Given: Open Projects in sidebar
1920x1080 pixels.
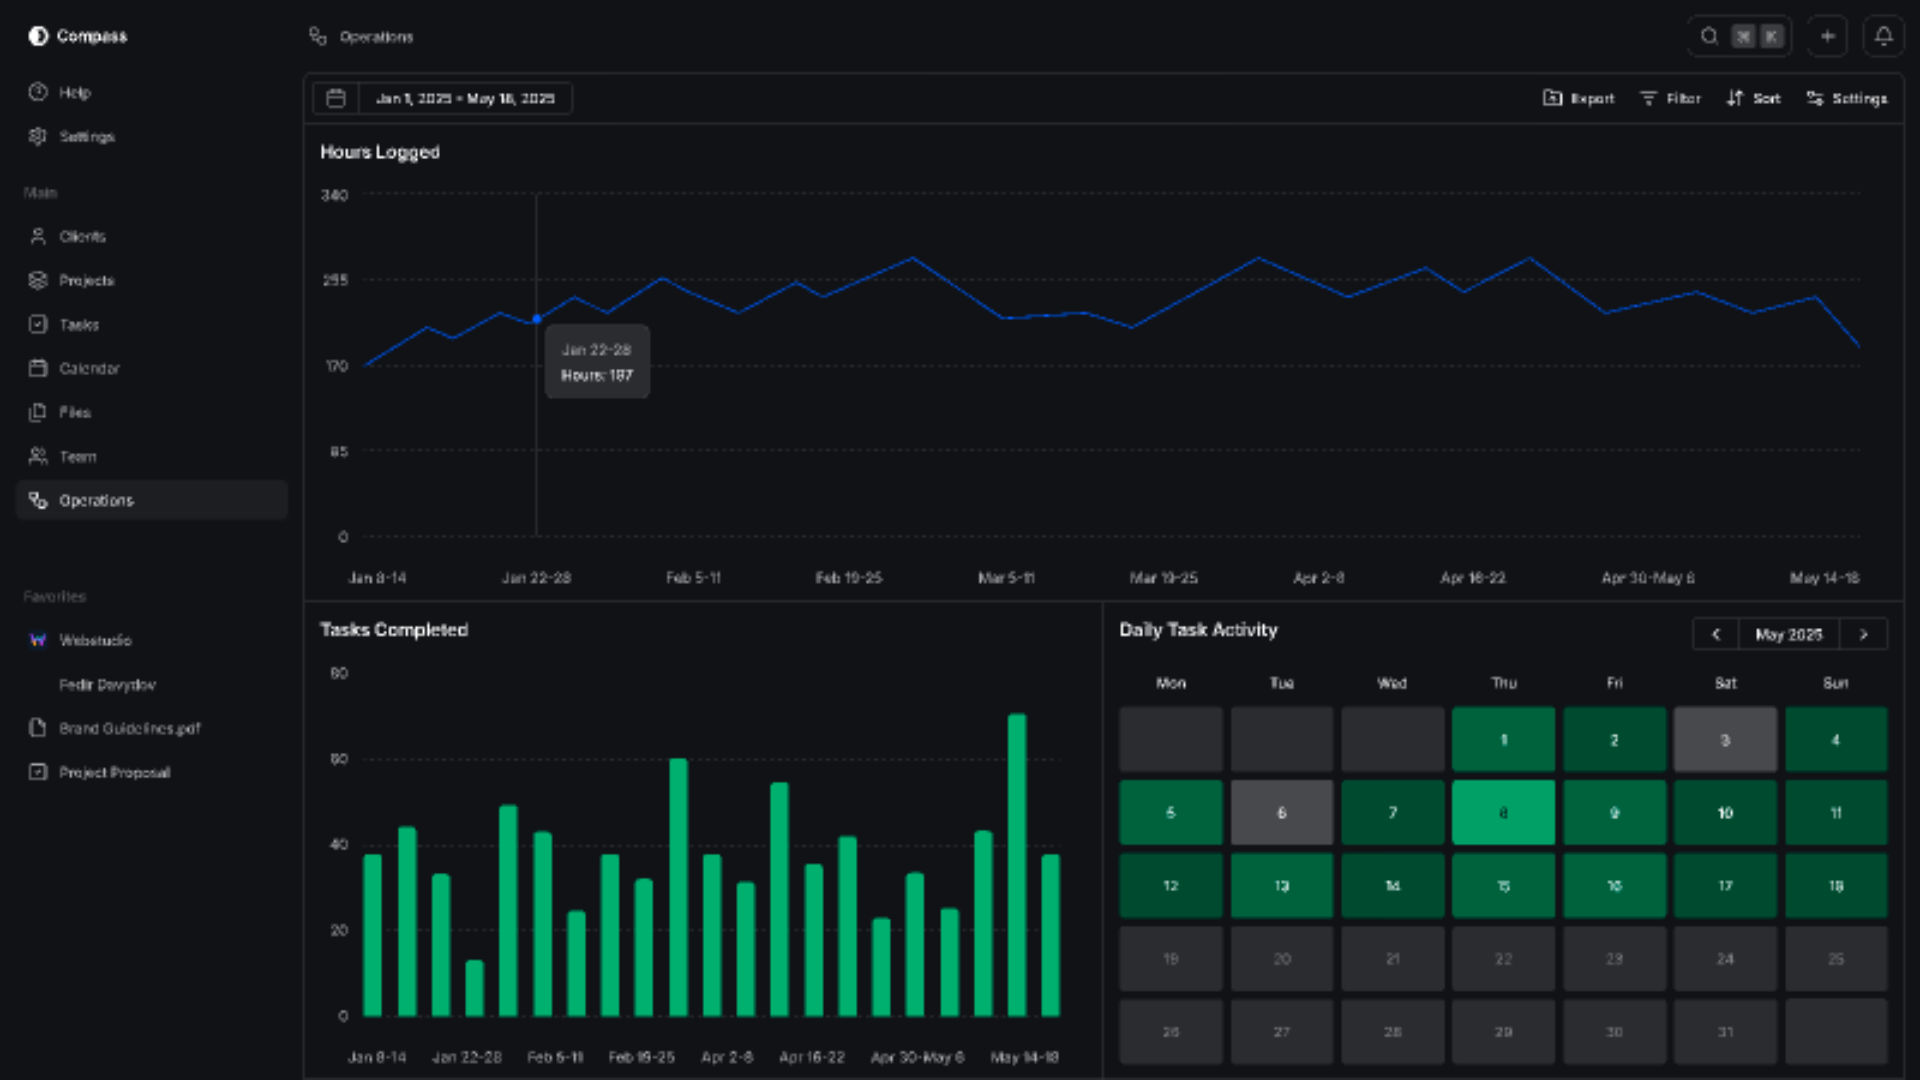Looking at the screenshot, I should [86, 280].
